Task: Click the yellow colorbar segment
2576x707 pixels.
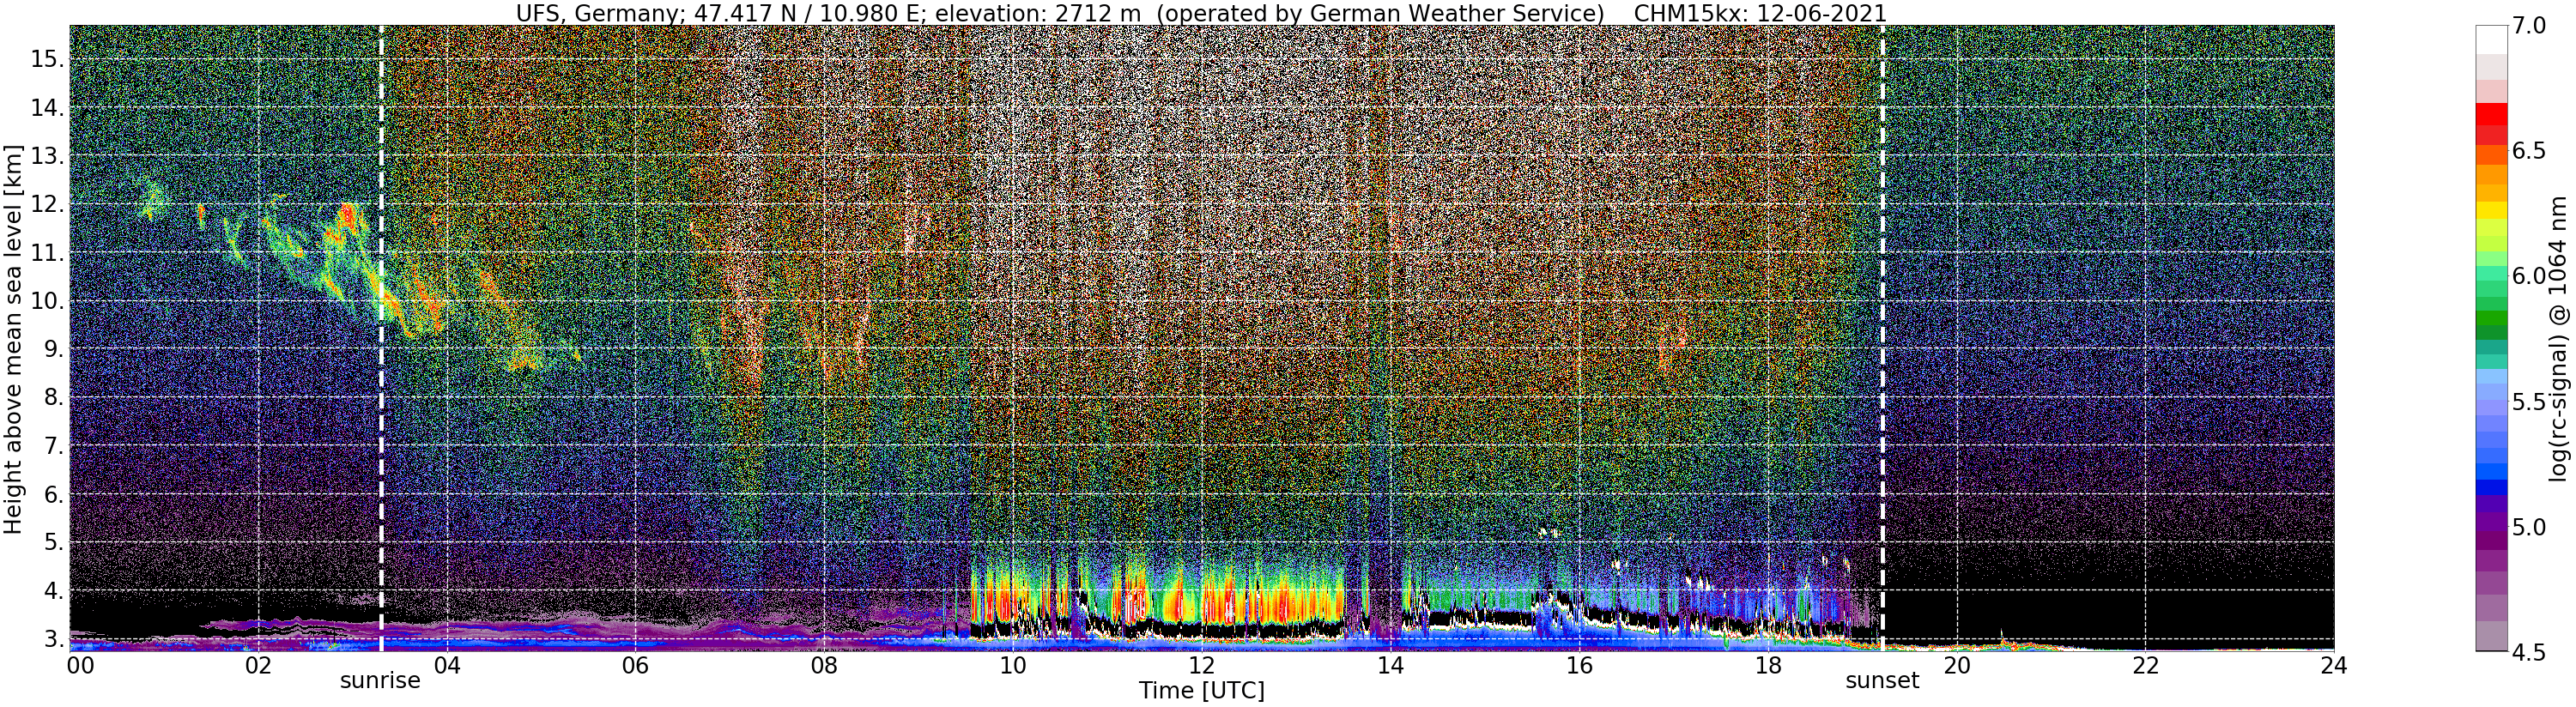Action: 2490,211
